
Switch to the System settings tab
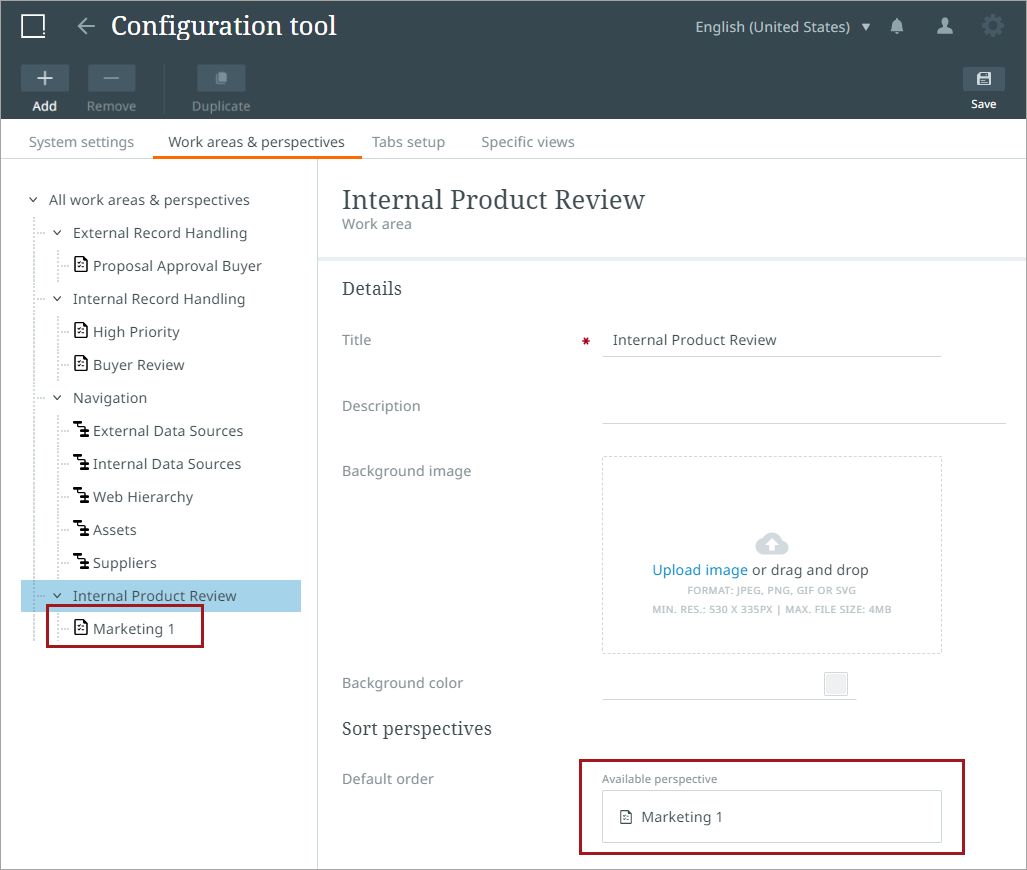(81, 142)
